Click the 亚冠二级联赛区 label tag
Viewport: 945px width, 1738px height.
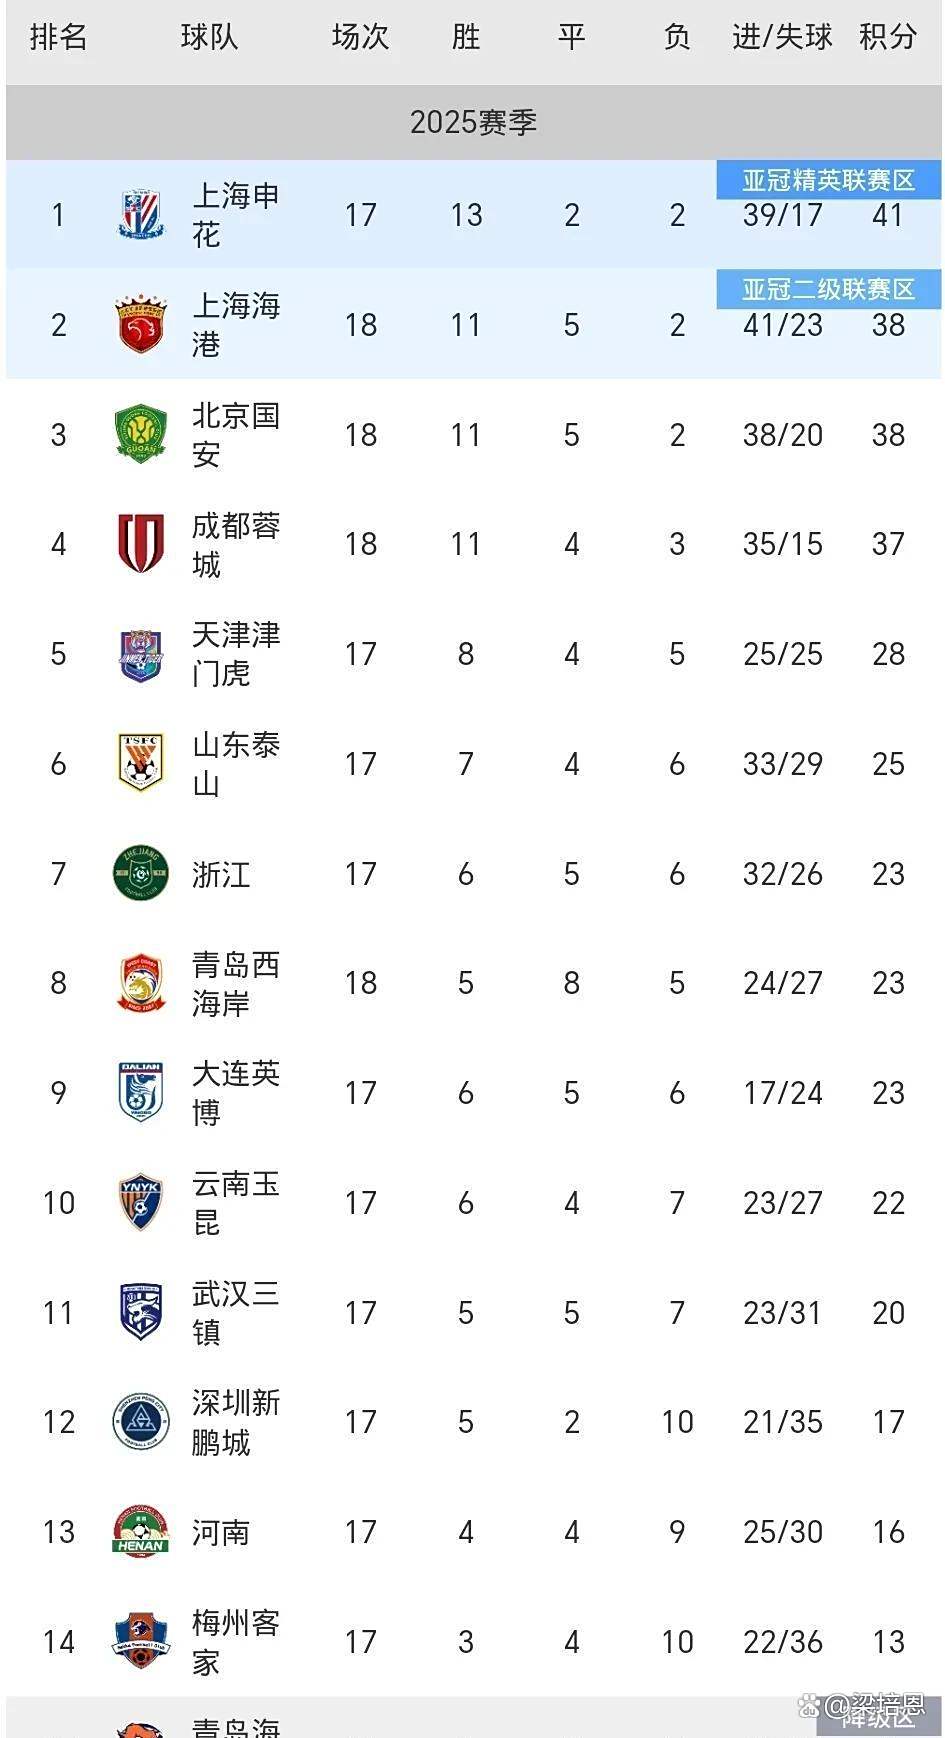828,290
